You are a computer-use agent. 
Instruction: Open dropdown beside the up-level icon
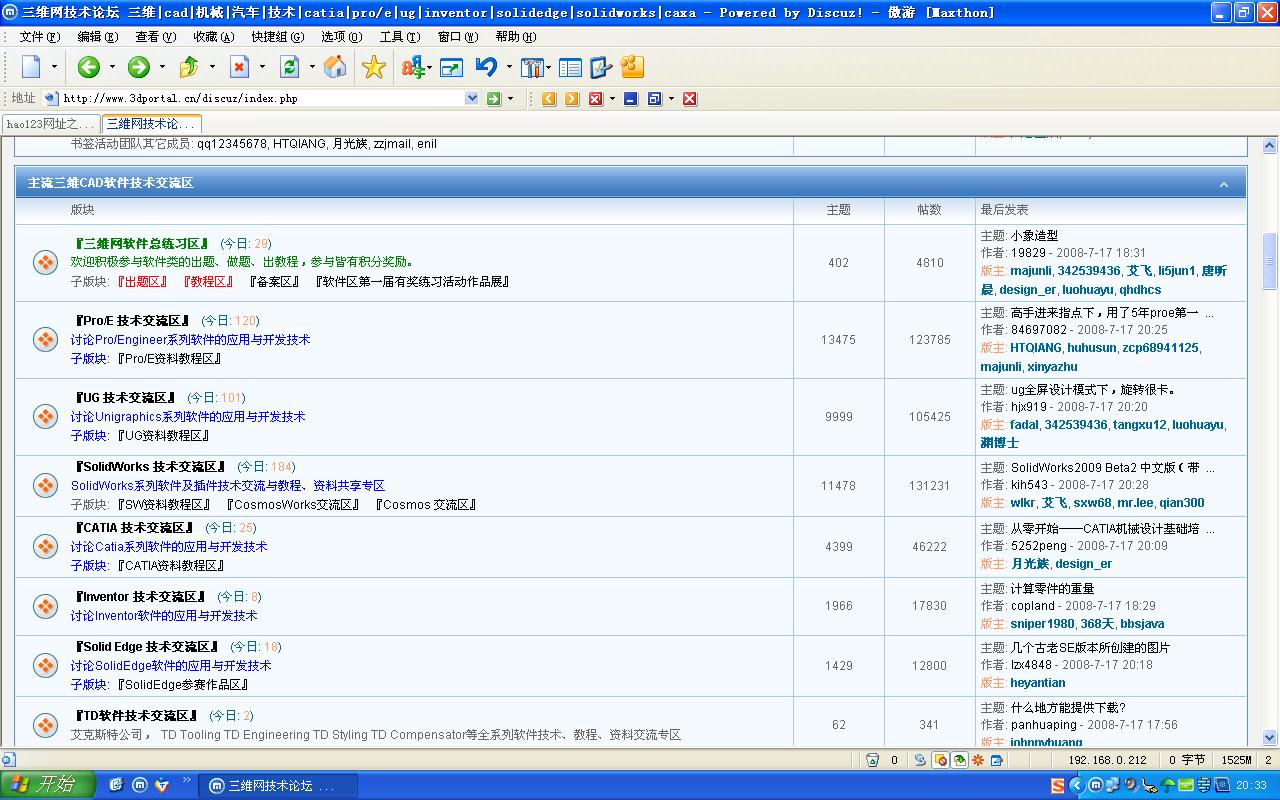(212, 67)
